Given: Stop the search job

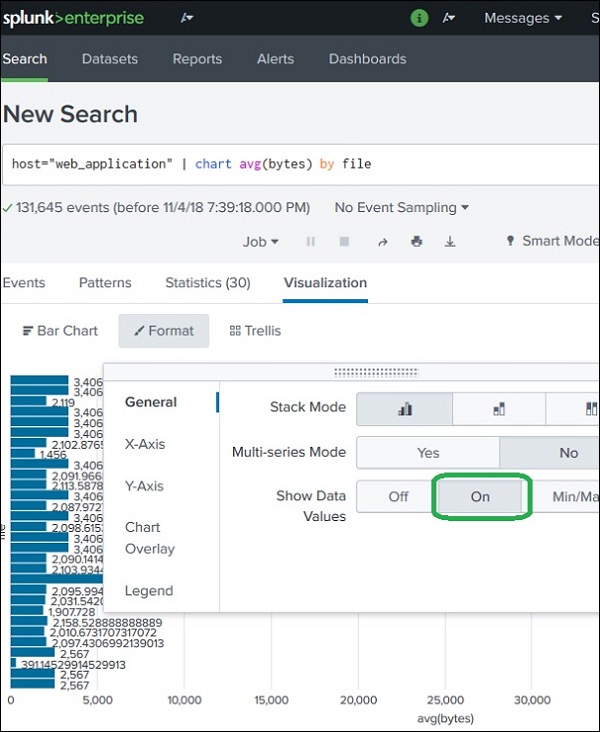Looking at the screenshot, I should 345,241.
